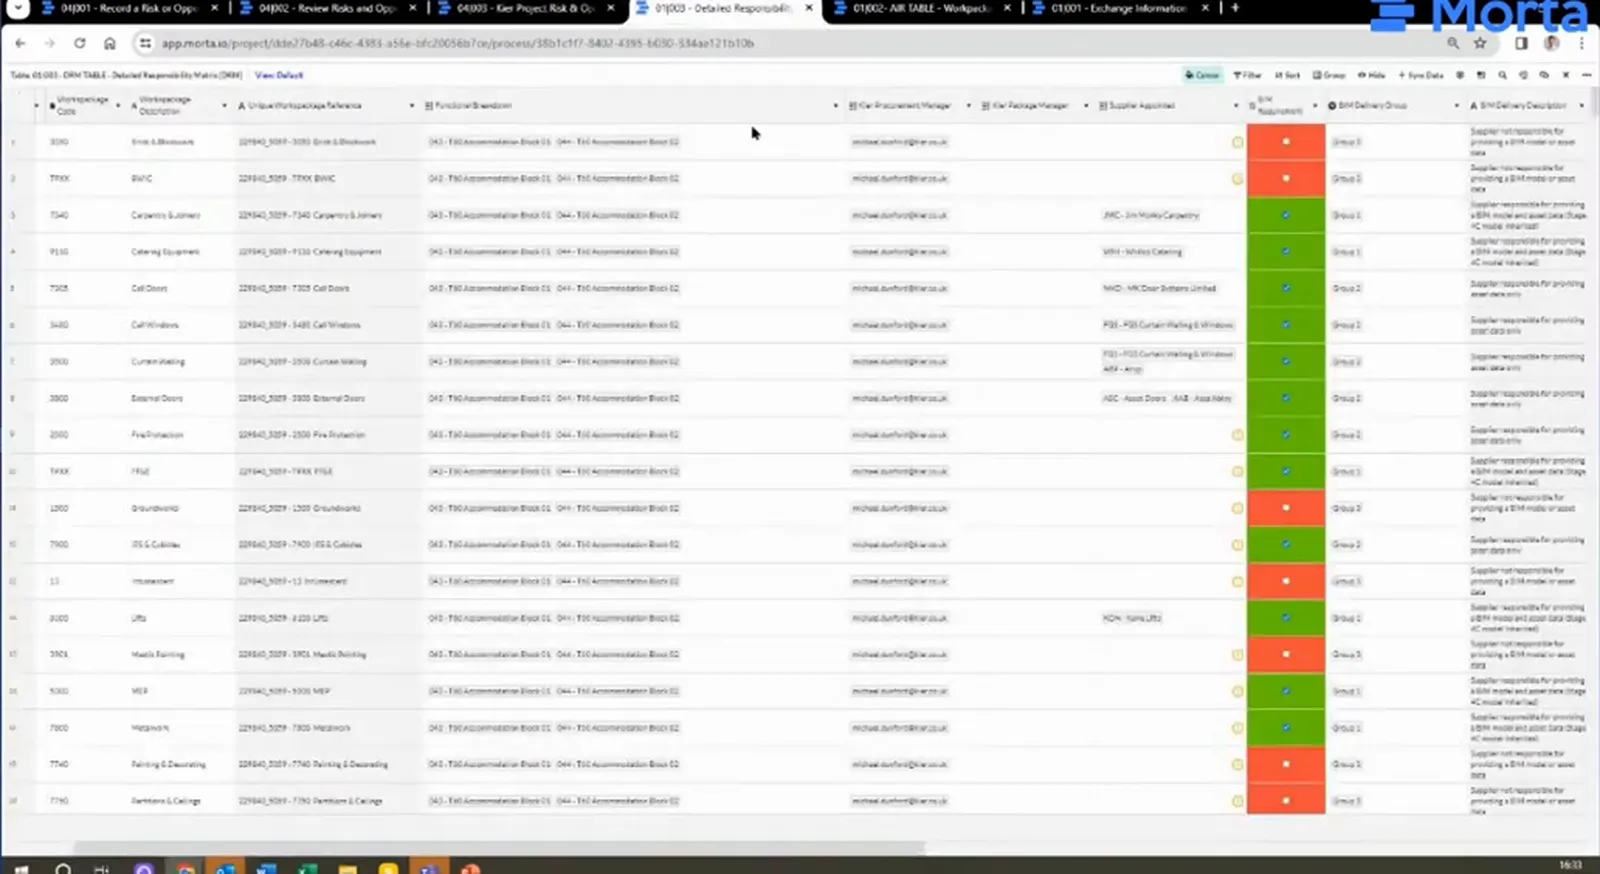Click the horizontal scrollbar below the table
This screenshot has height=874, width=1600.
pos(498,848)
